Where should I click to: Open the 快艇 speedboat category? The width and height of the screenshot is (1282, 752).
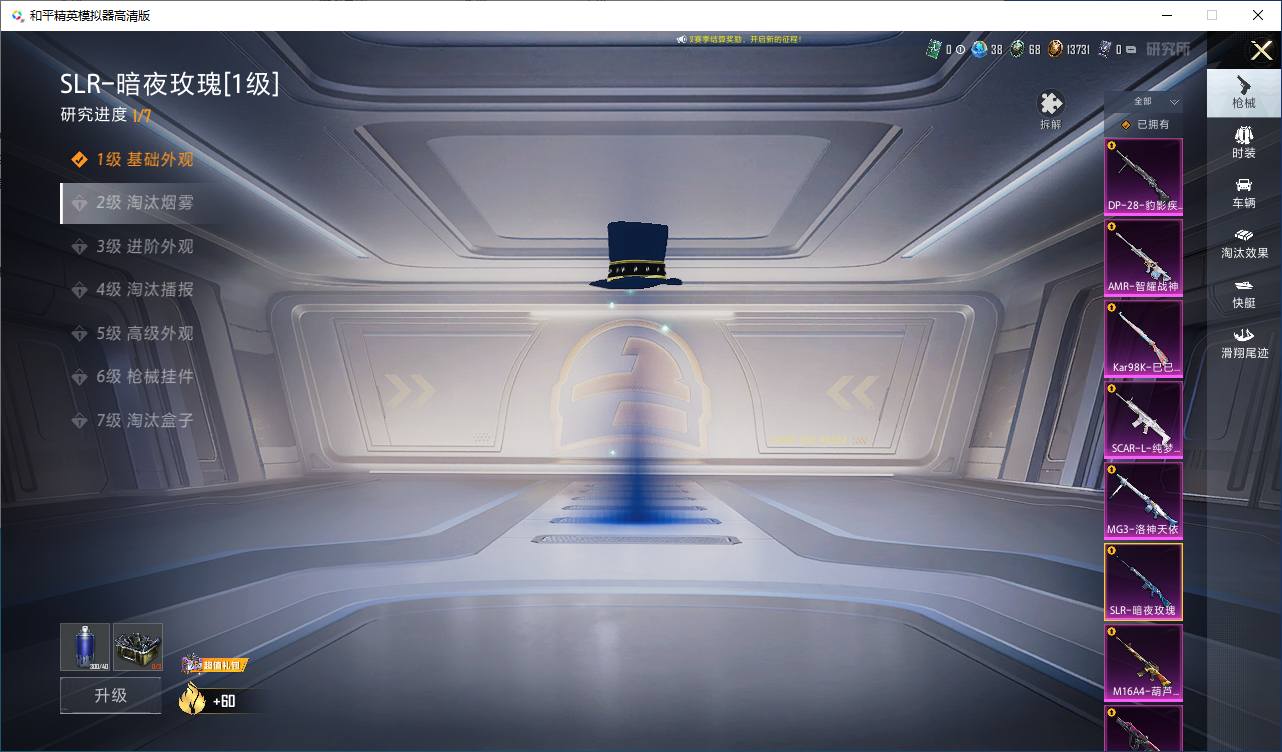[1243, 293]
